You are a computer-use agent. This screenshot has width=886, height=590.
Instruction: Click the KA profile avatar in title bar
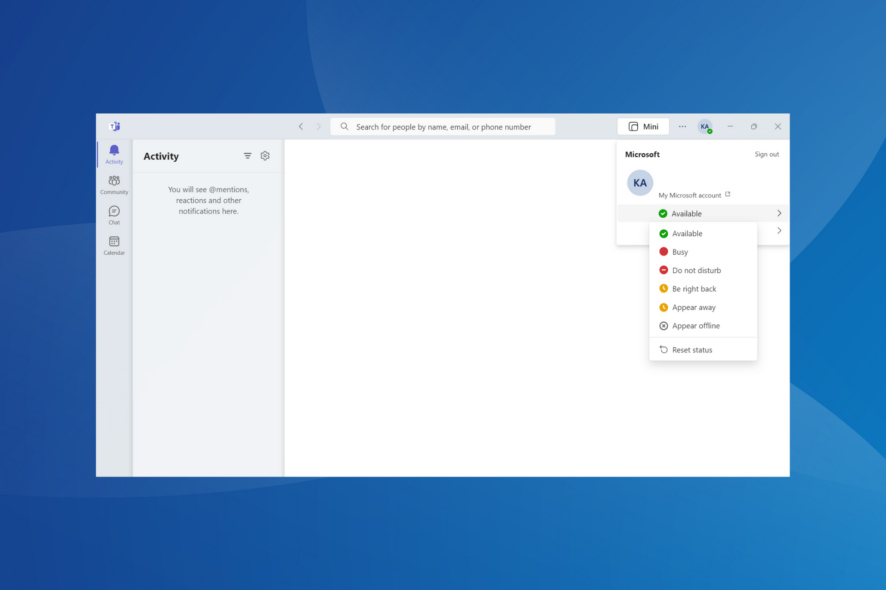tap(705, 127)
